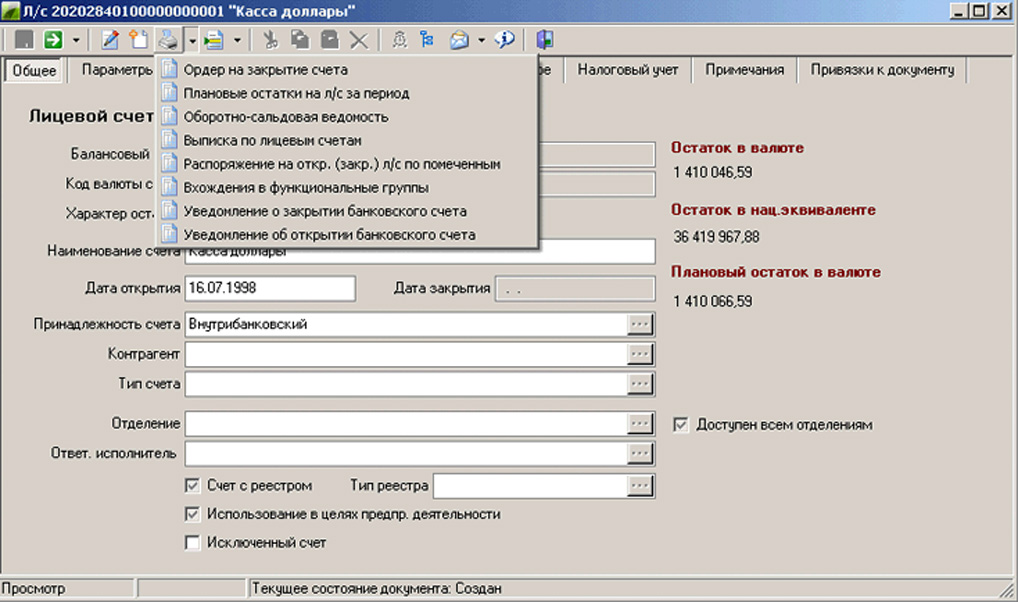This screenshot has height=602, width=1018.
Task: Click into the 'Дата открытия' date field
Action: coord(270,289)
